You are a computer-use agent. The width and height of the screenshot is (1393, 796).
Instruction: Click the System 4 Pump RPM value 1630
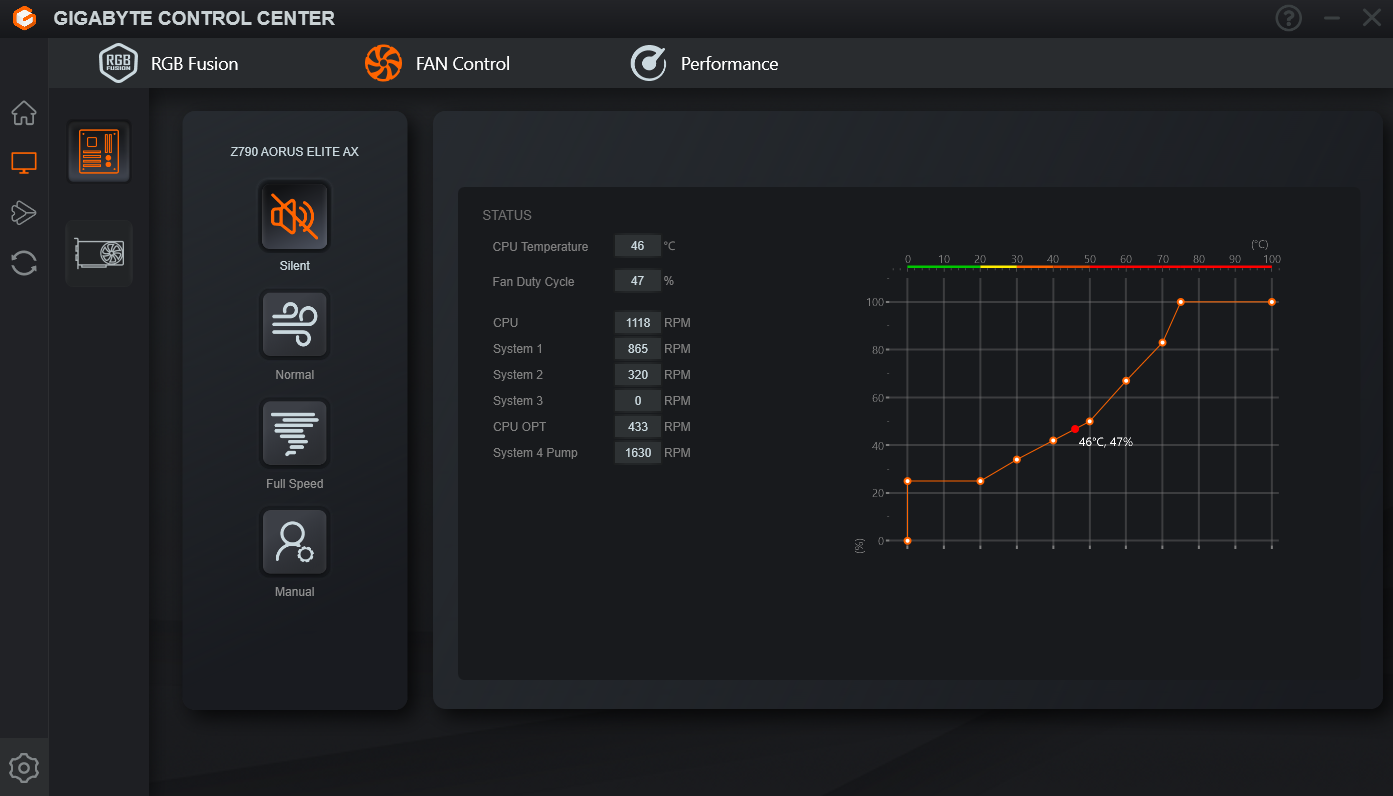[x=638, y=453]
